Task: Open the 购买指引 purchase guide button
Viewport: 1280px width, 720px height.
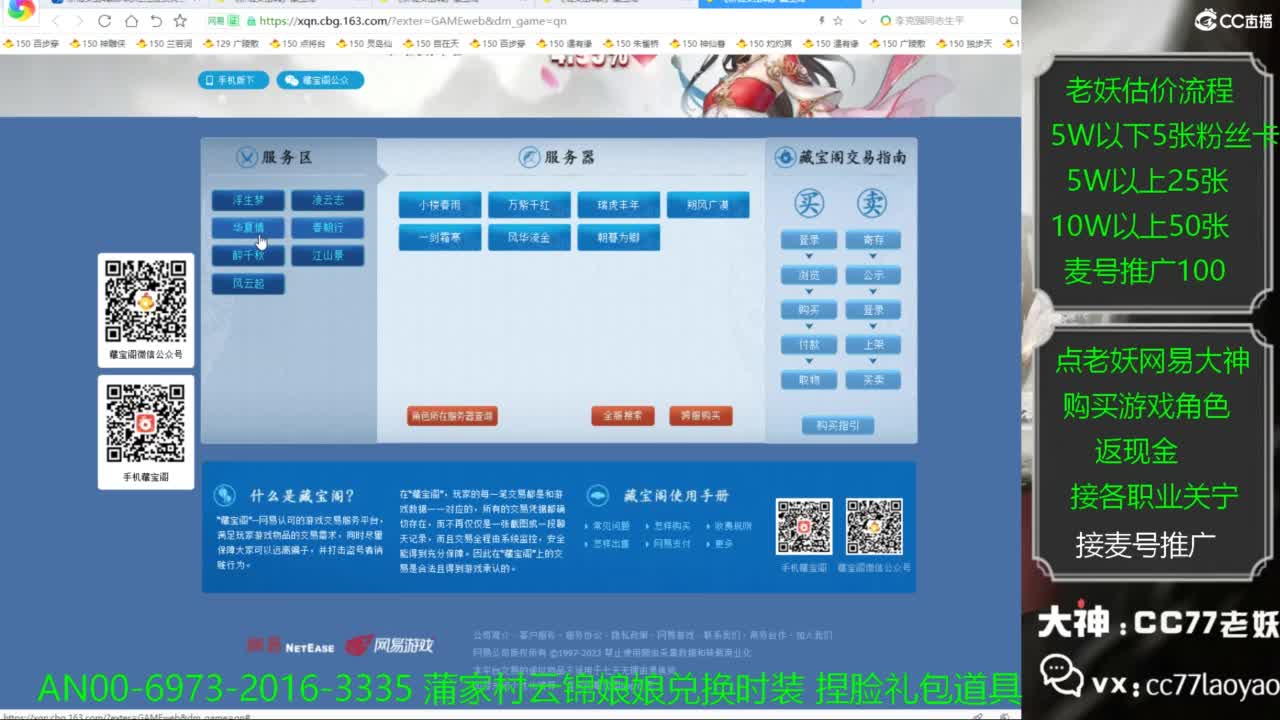Action: [x=838, y=426]
